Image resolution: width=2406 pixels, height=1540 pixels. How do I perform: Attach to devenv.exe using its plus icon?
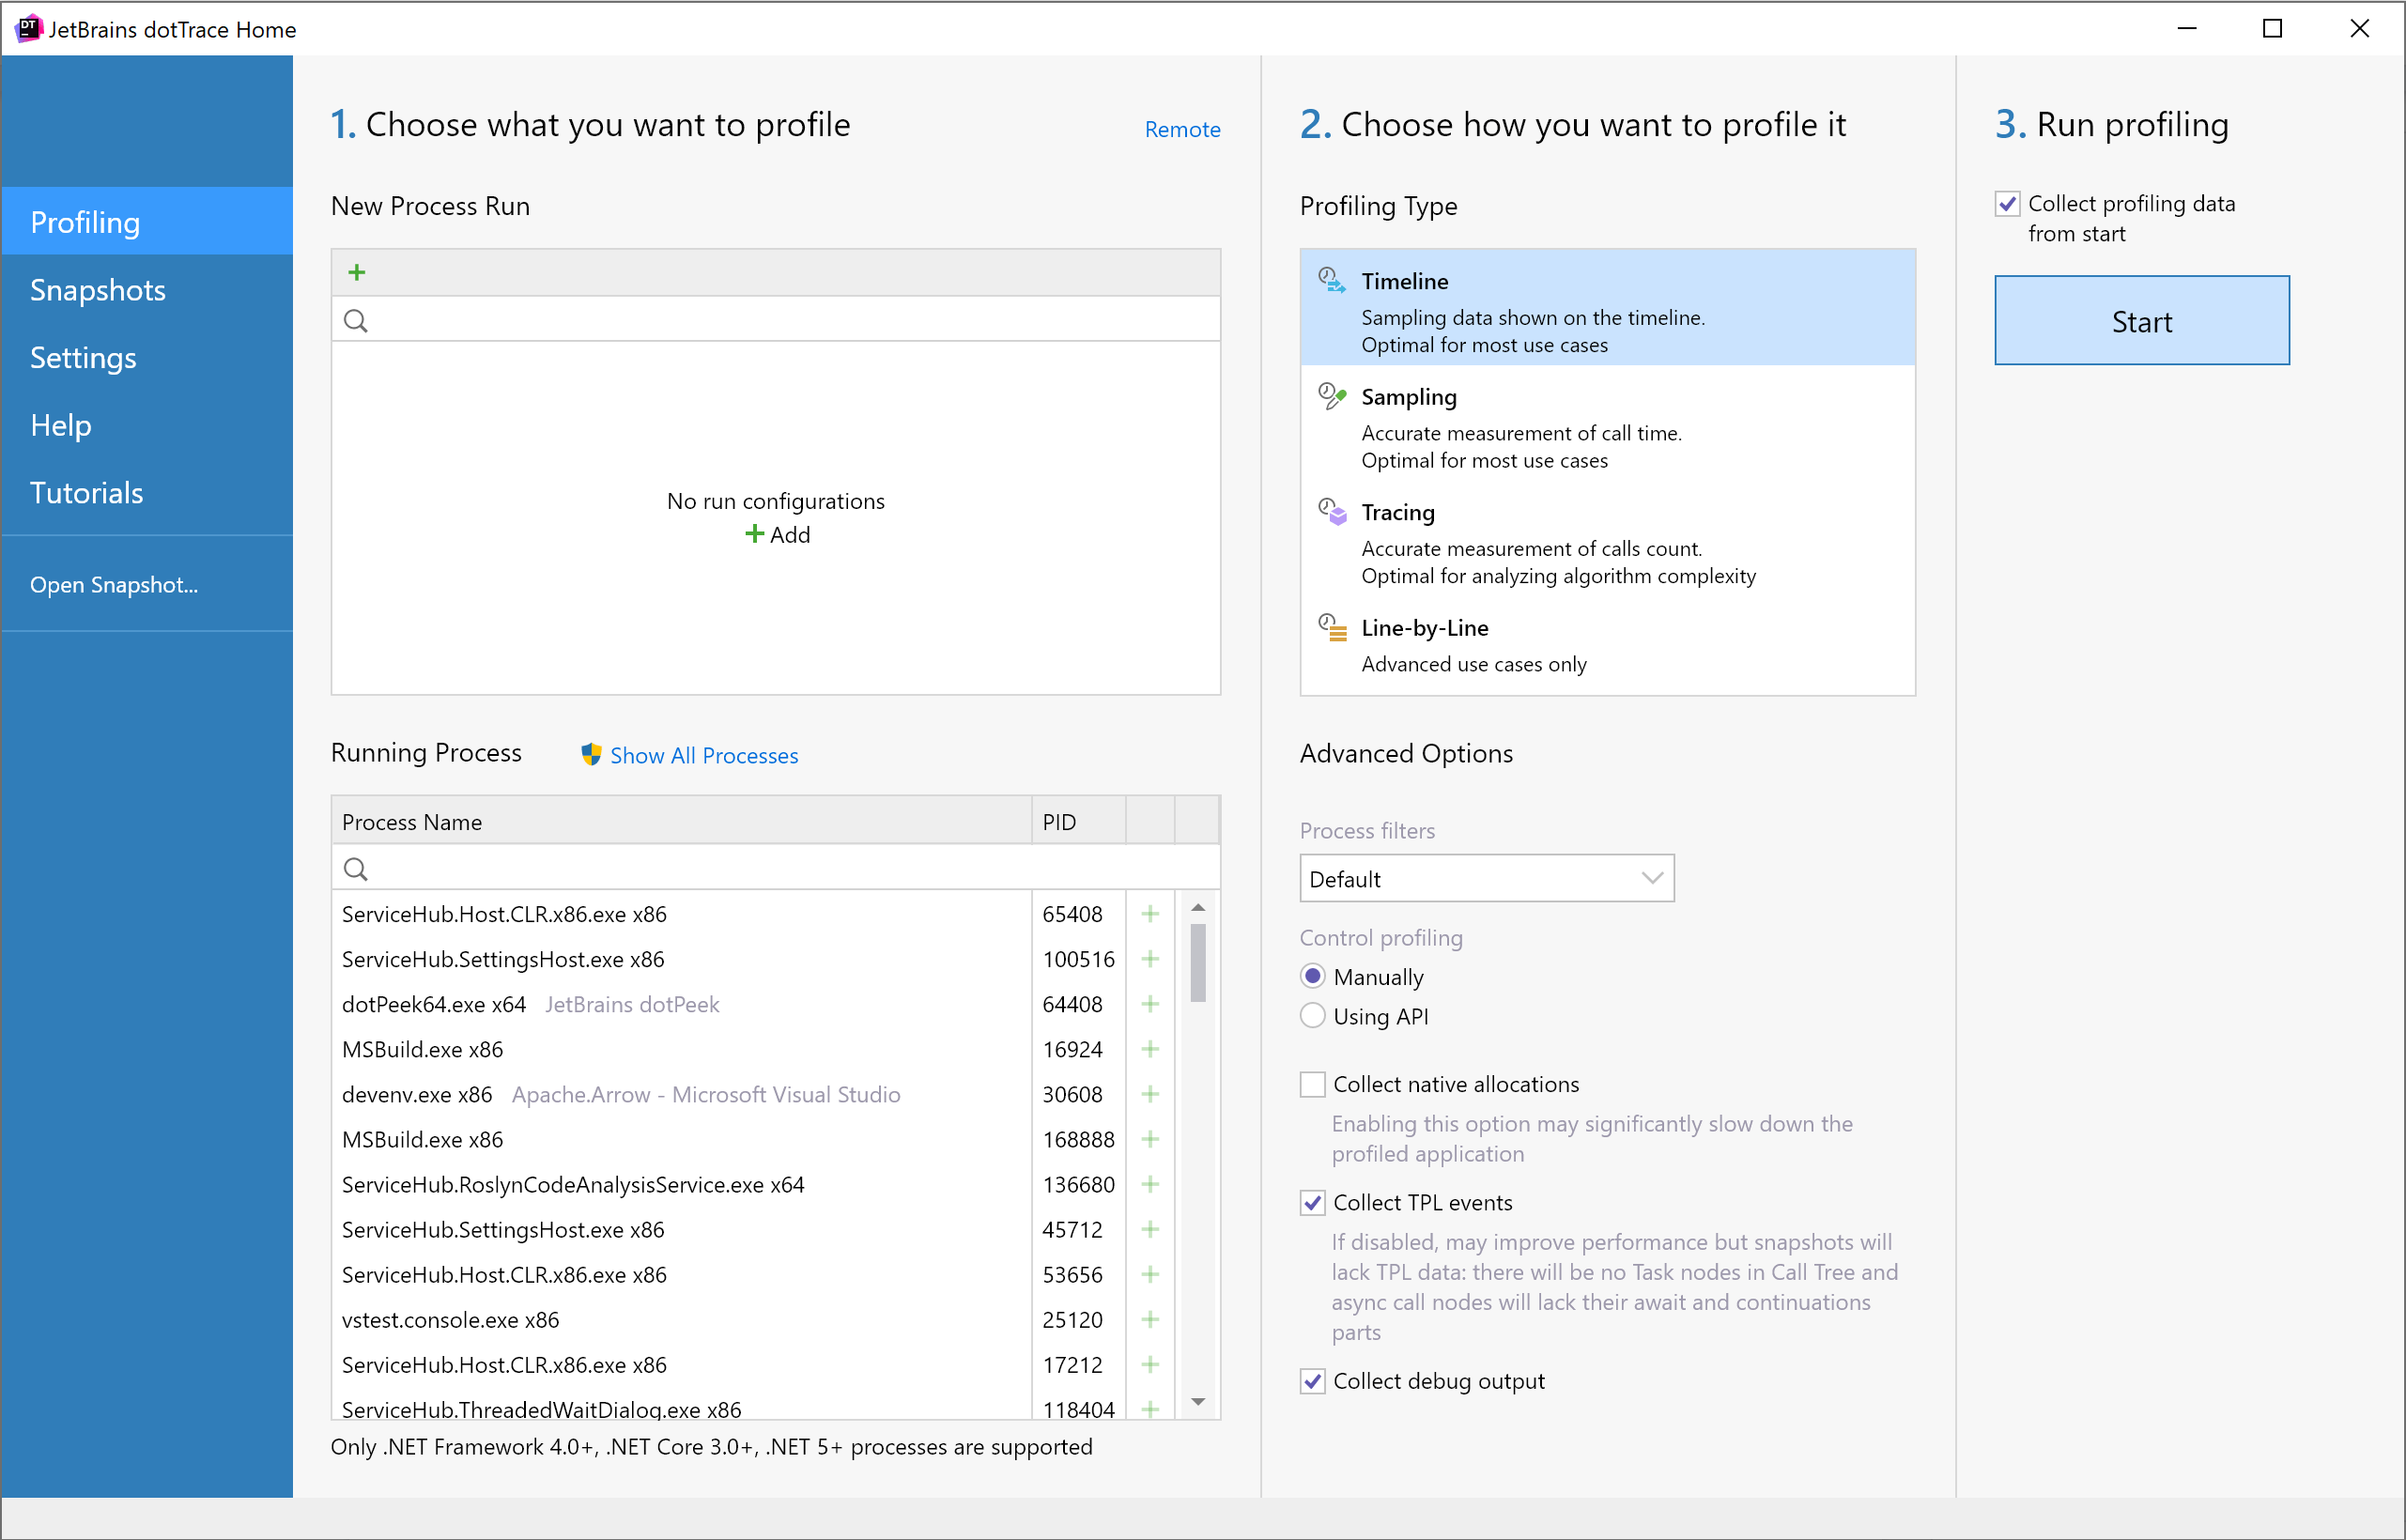1150,1094
